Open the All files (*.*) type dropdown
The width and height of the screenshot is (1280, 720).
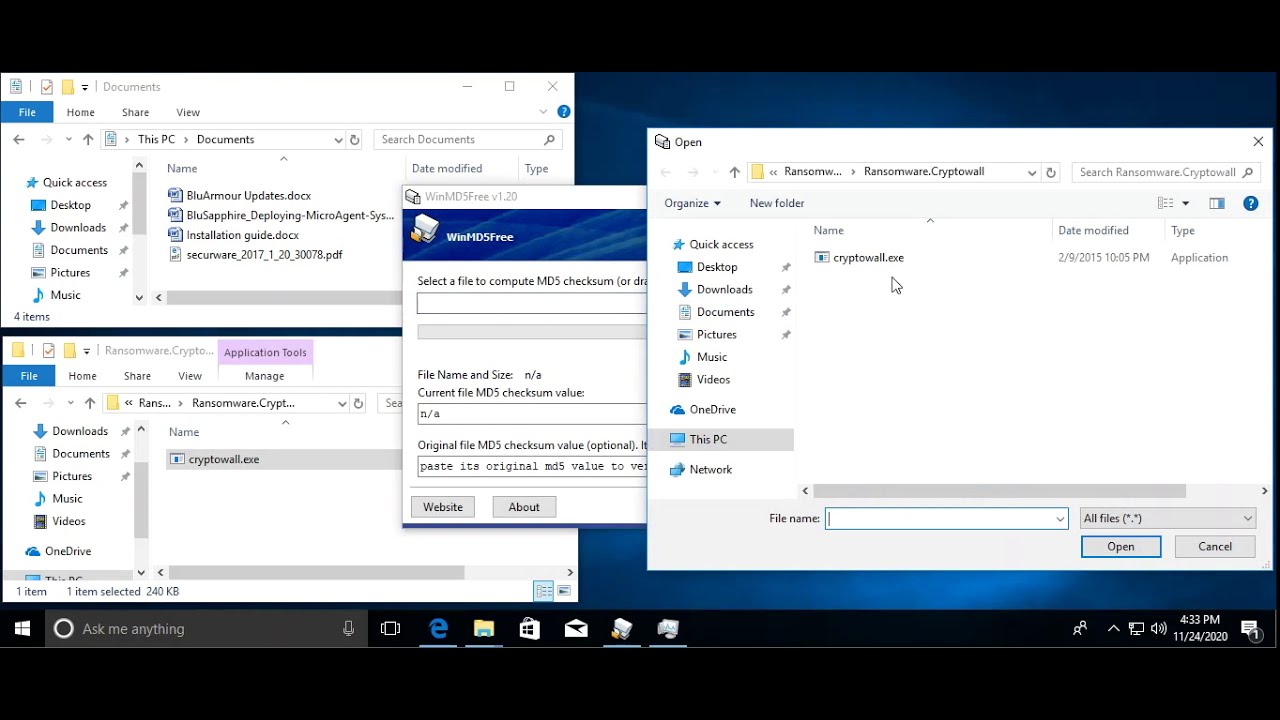tap(1167, 518)
